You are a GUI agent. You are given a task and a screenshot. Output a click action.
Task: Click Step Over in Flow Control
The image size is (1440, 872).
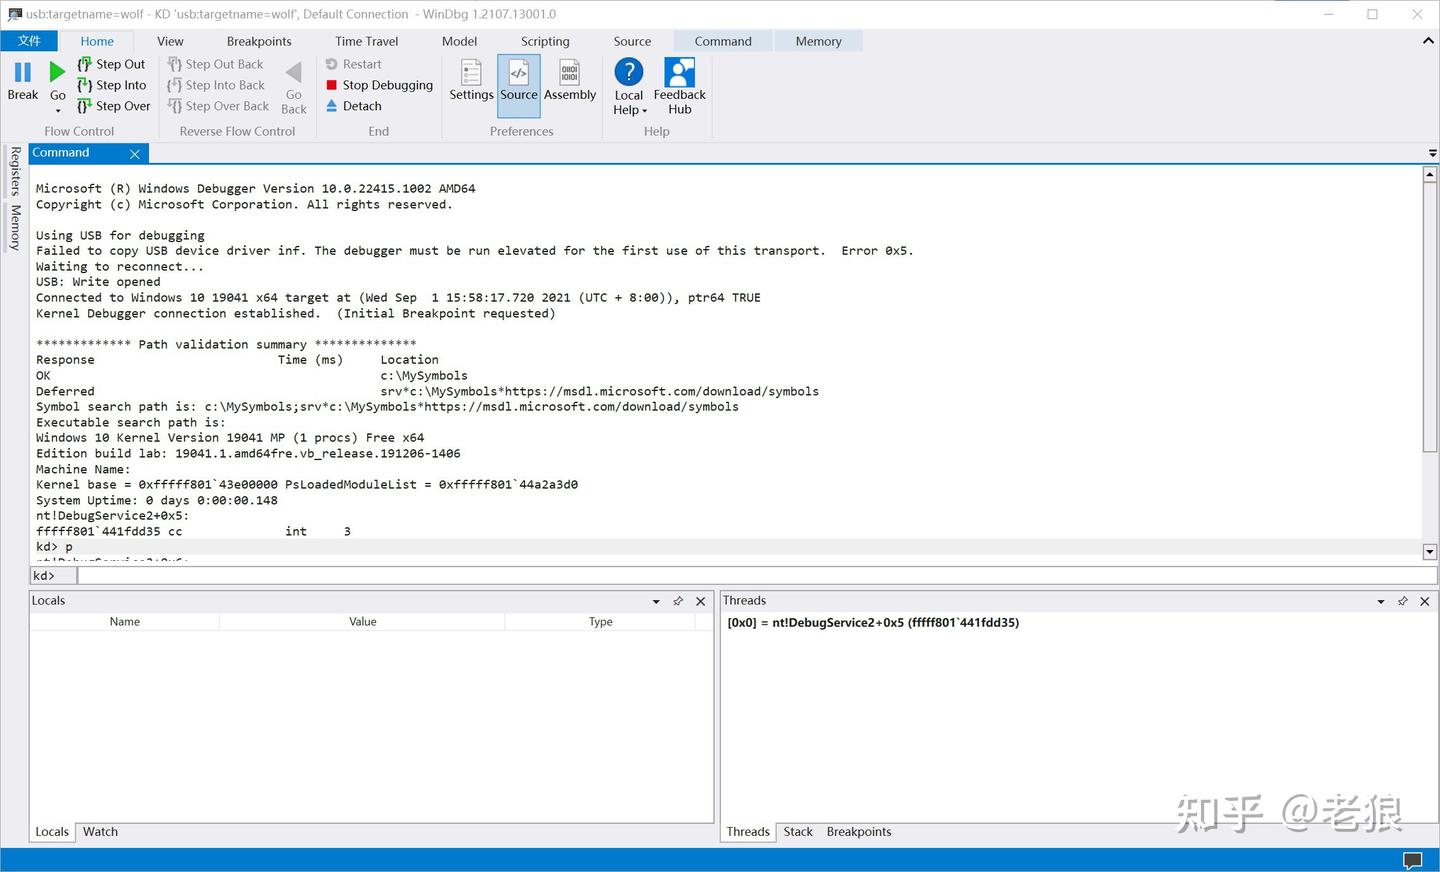coord(113,106)
